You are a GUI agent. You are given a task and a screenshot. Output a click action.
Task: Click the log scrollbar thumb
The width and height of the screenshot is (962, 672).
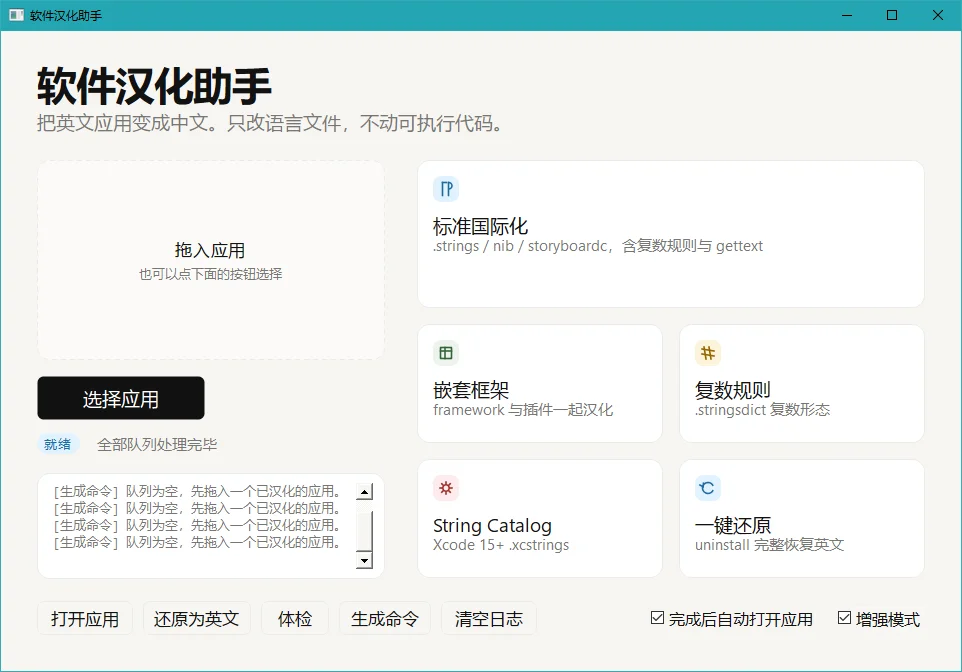point(364,531)
